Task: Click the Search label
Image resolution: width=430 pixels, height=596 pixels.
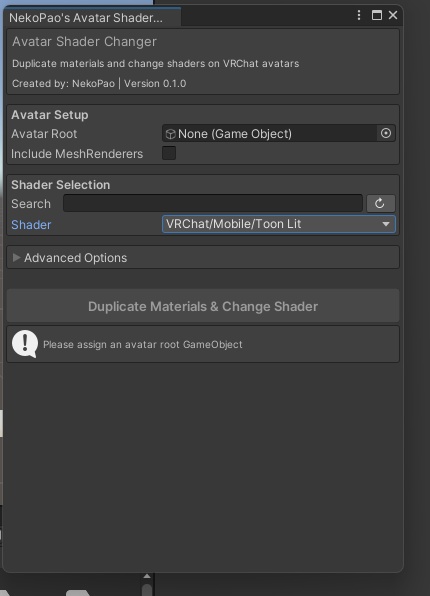Action: point(31,204)
